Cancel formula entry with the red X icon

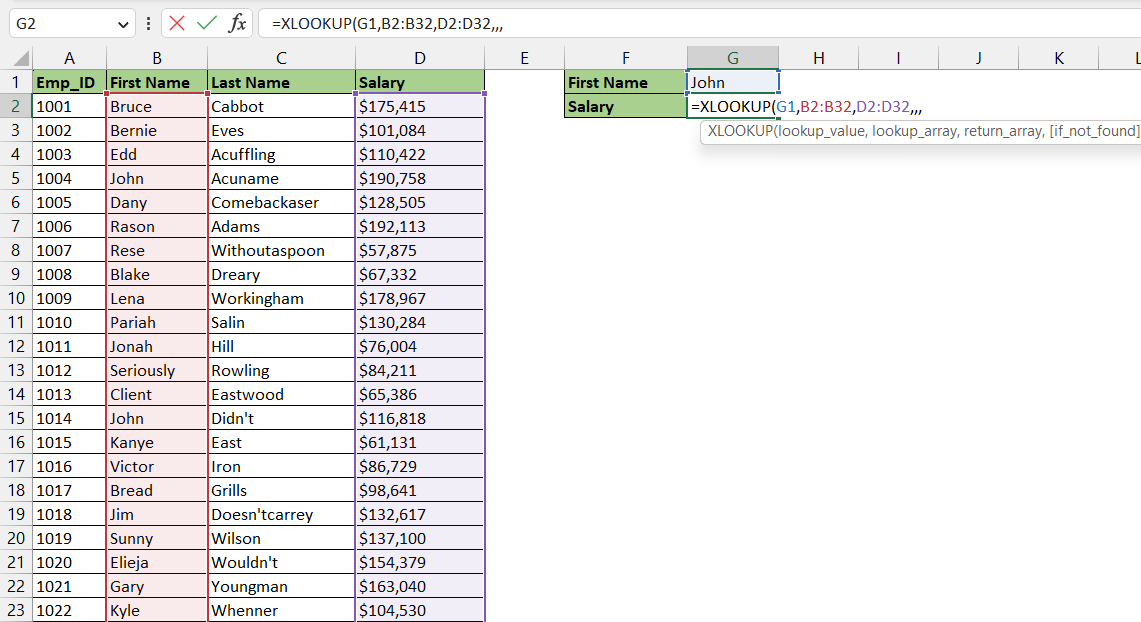177,23
